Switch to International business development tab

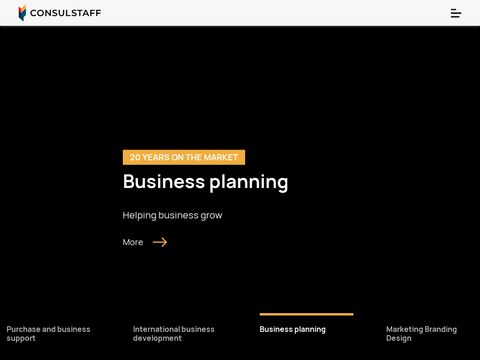174,334
